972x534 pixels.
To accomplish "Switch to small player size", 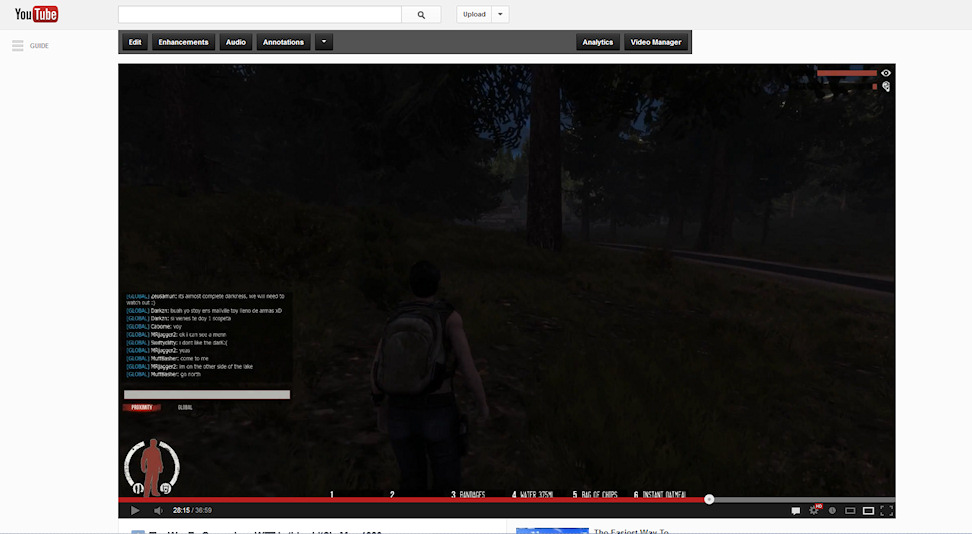I will 850,510.
